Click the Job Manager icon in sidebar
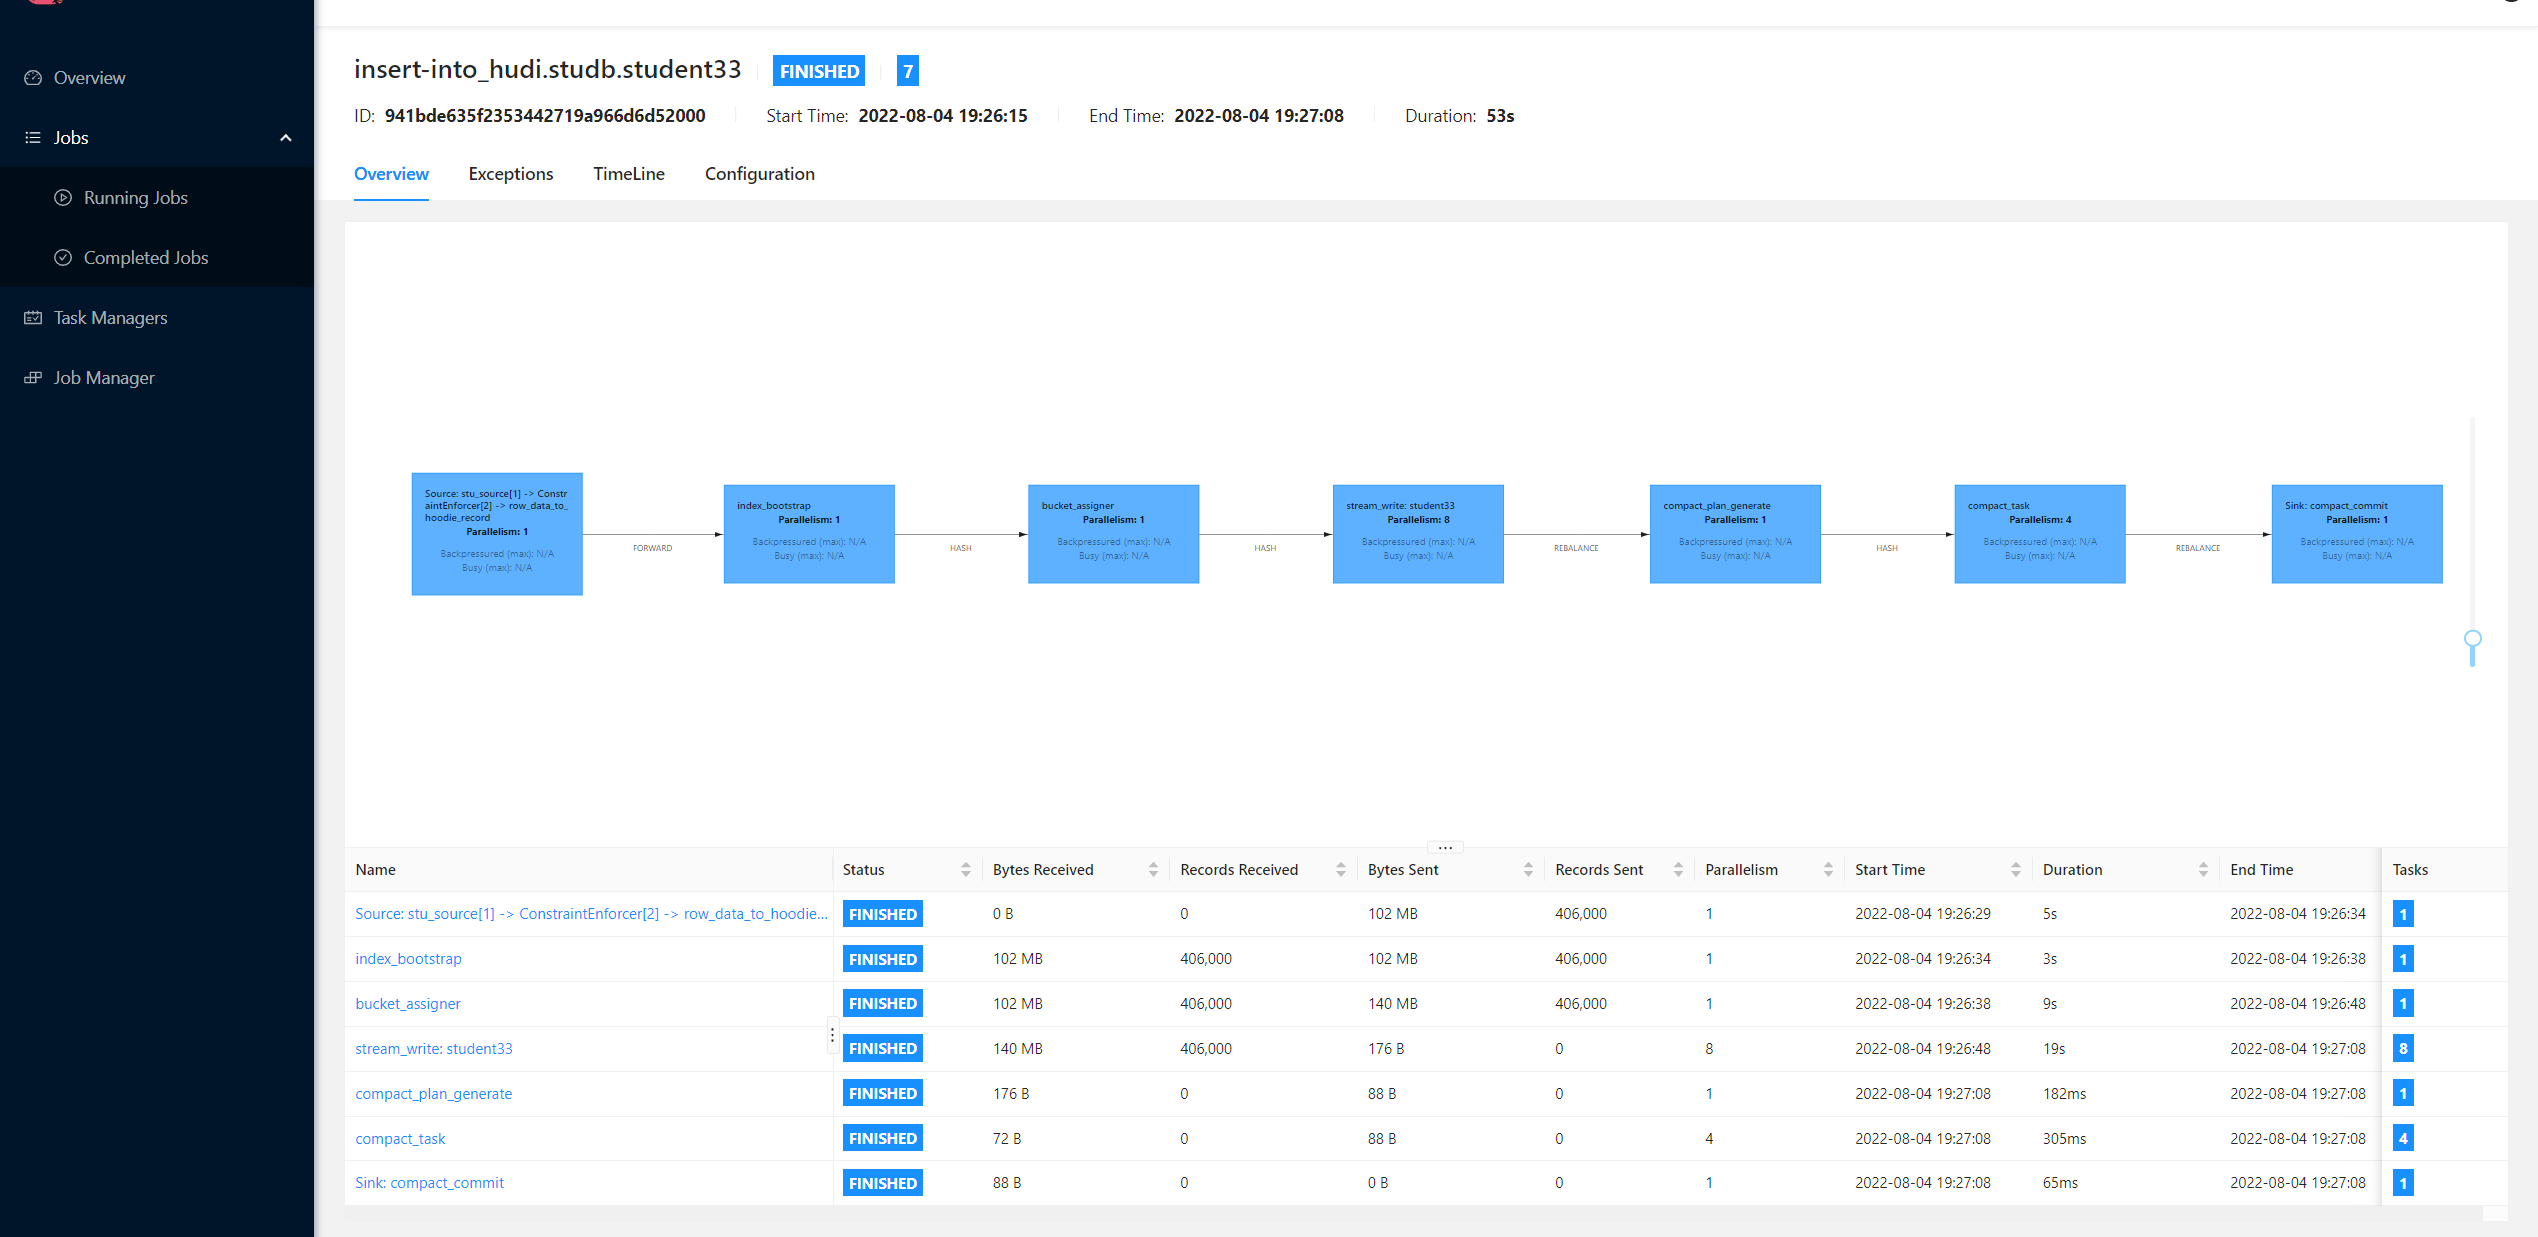Screen dimensions: 2538x1237 (x=33, y=378)
